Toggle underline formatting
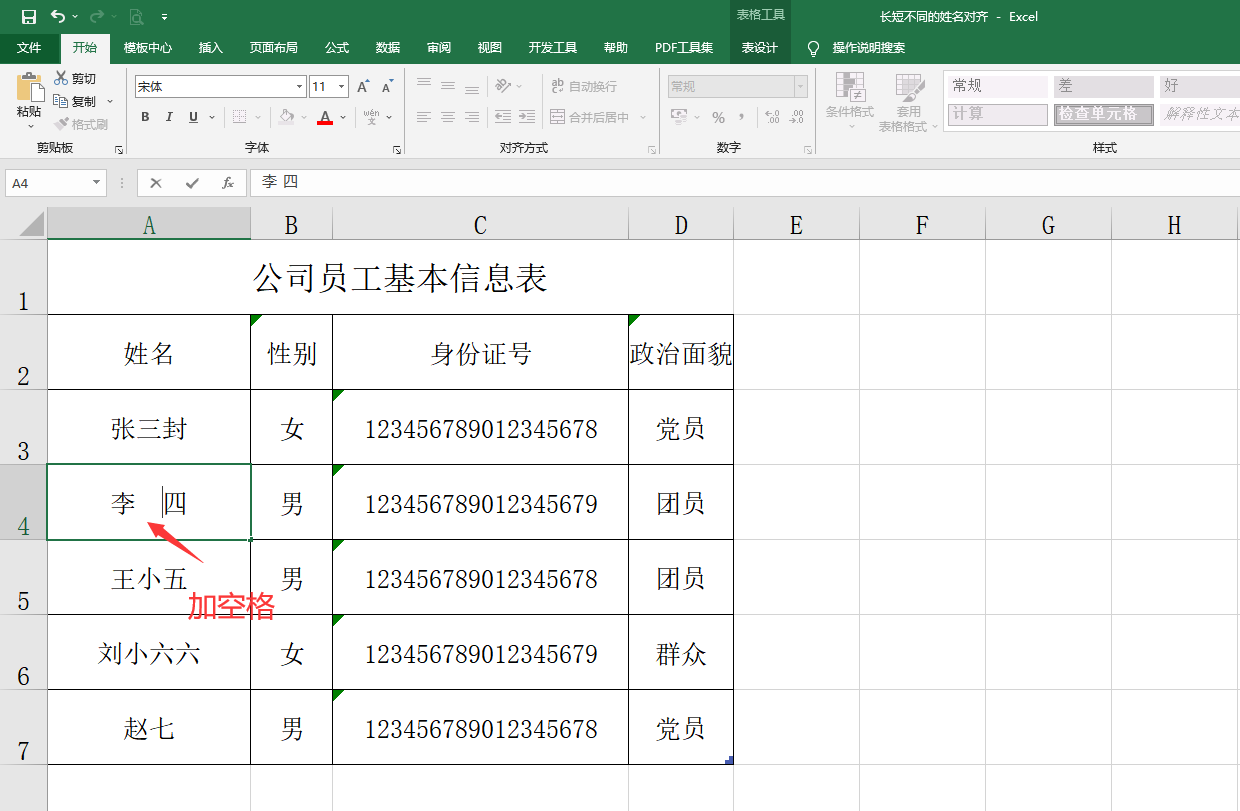The height and width of the screenshot is (811, 1240). tap(193, 117)
